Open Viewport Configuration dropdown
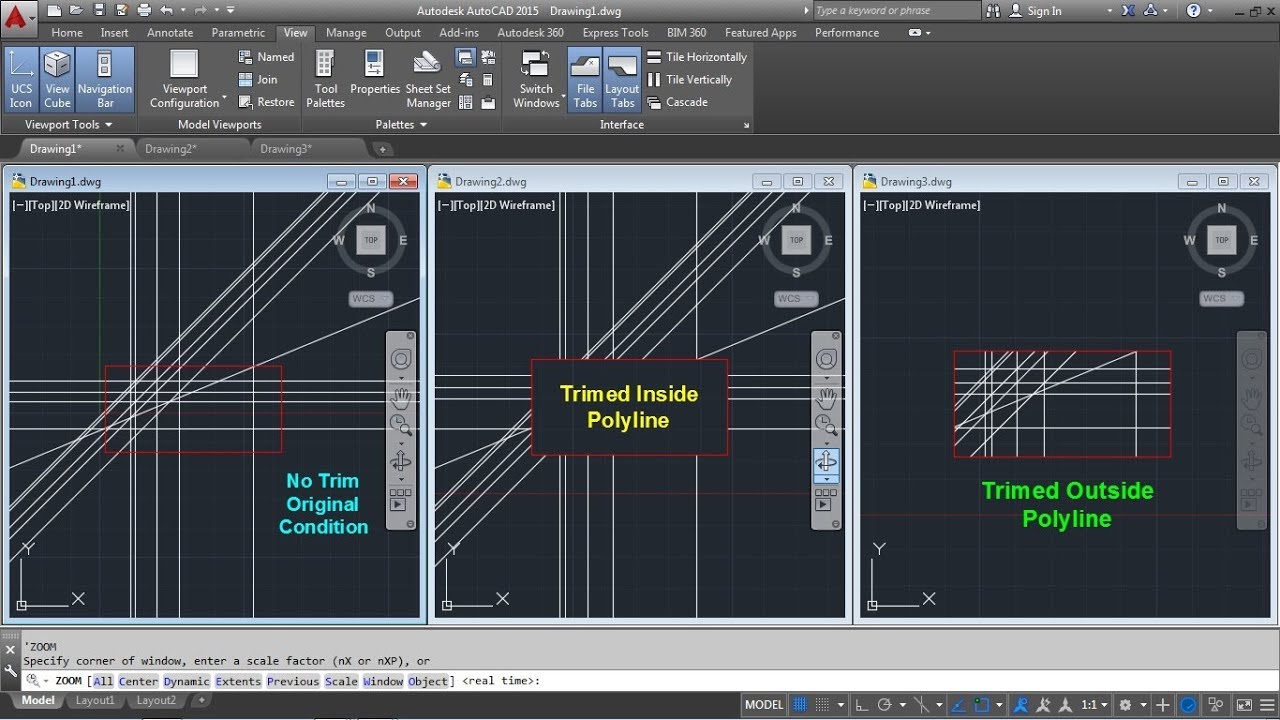Image resolution: width=1280 pixels, height=720 pixels. [185, 79]
